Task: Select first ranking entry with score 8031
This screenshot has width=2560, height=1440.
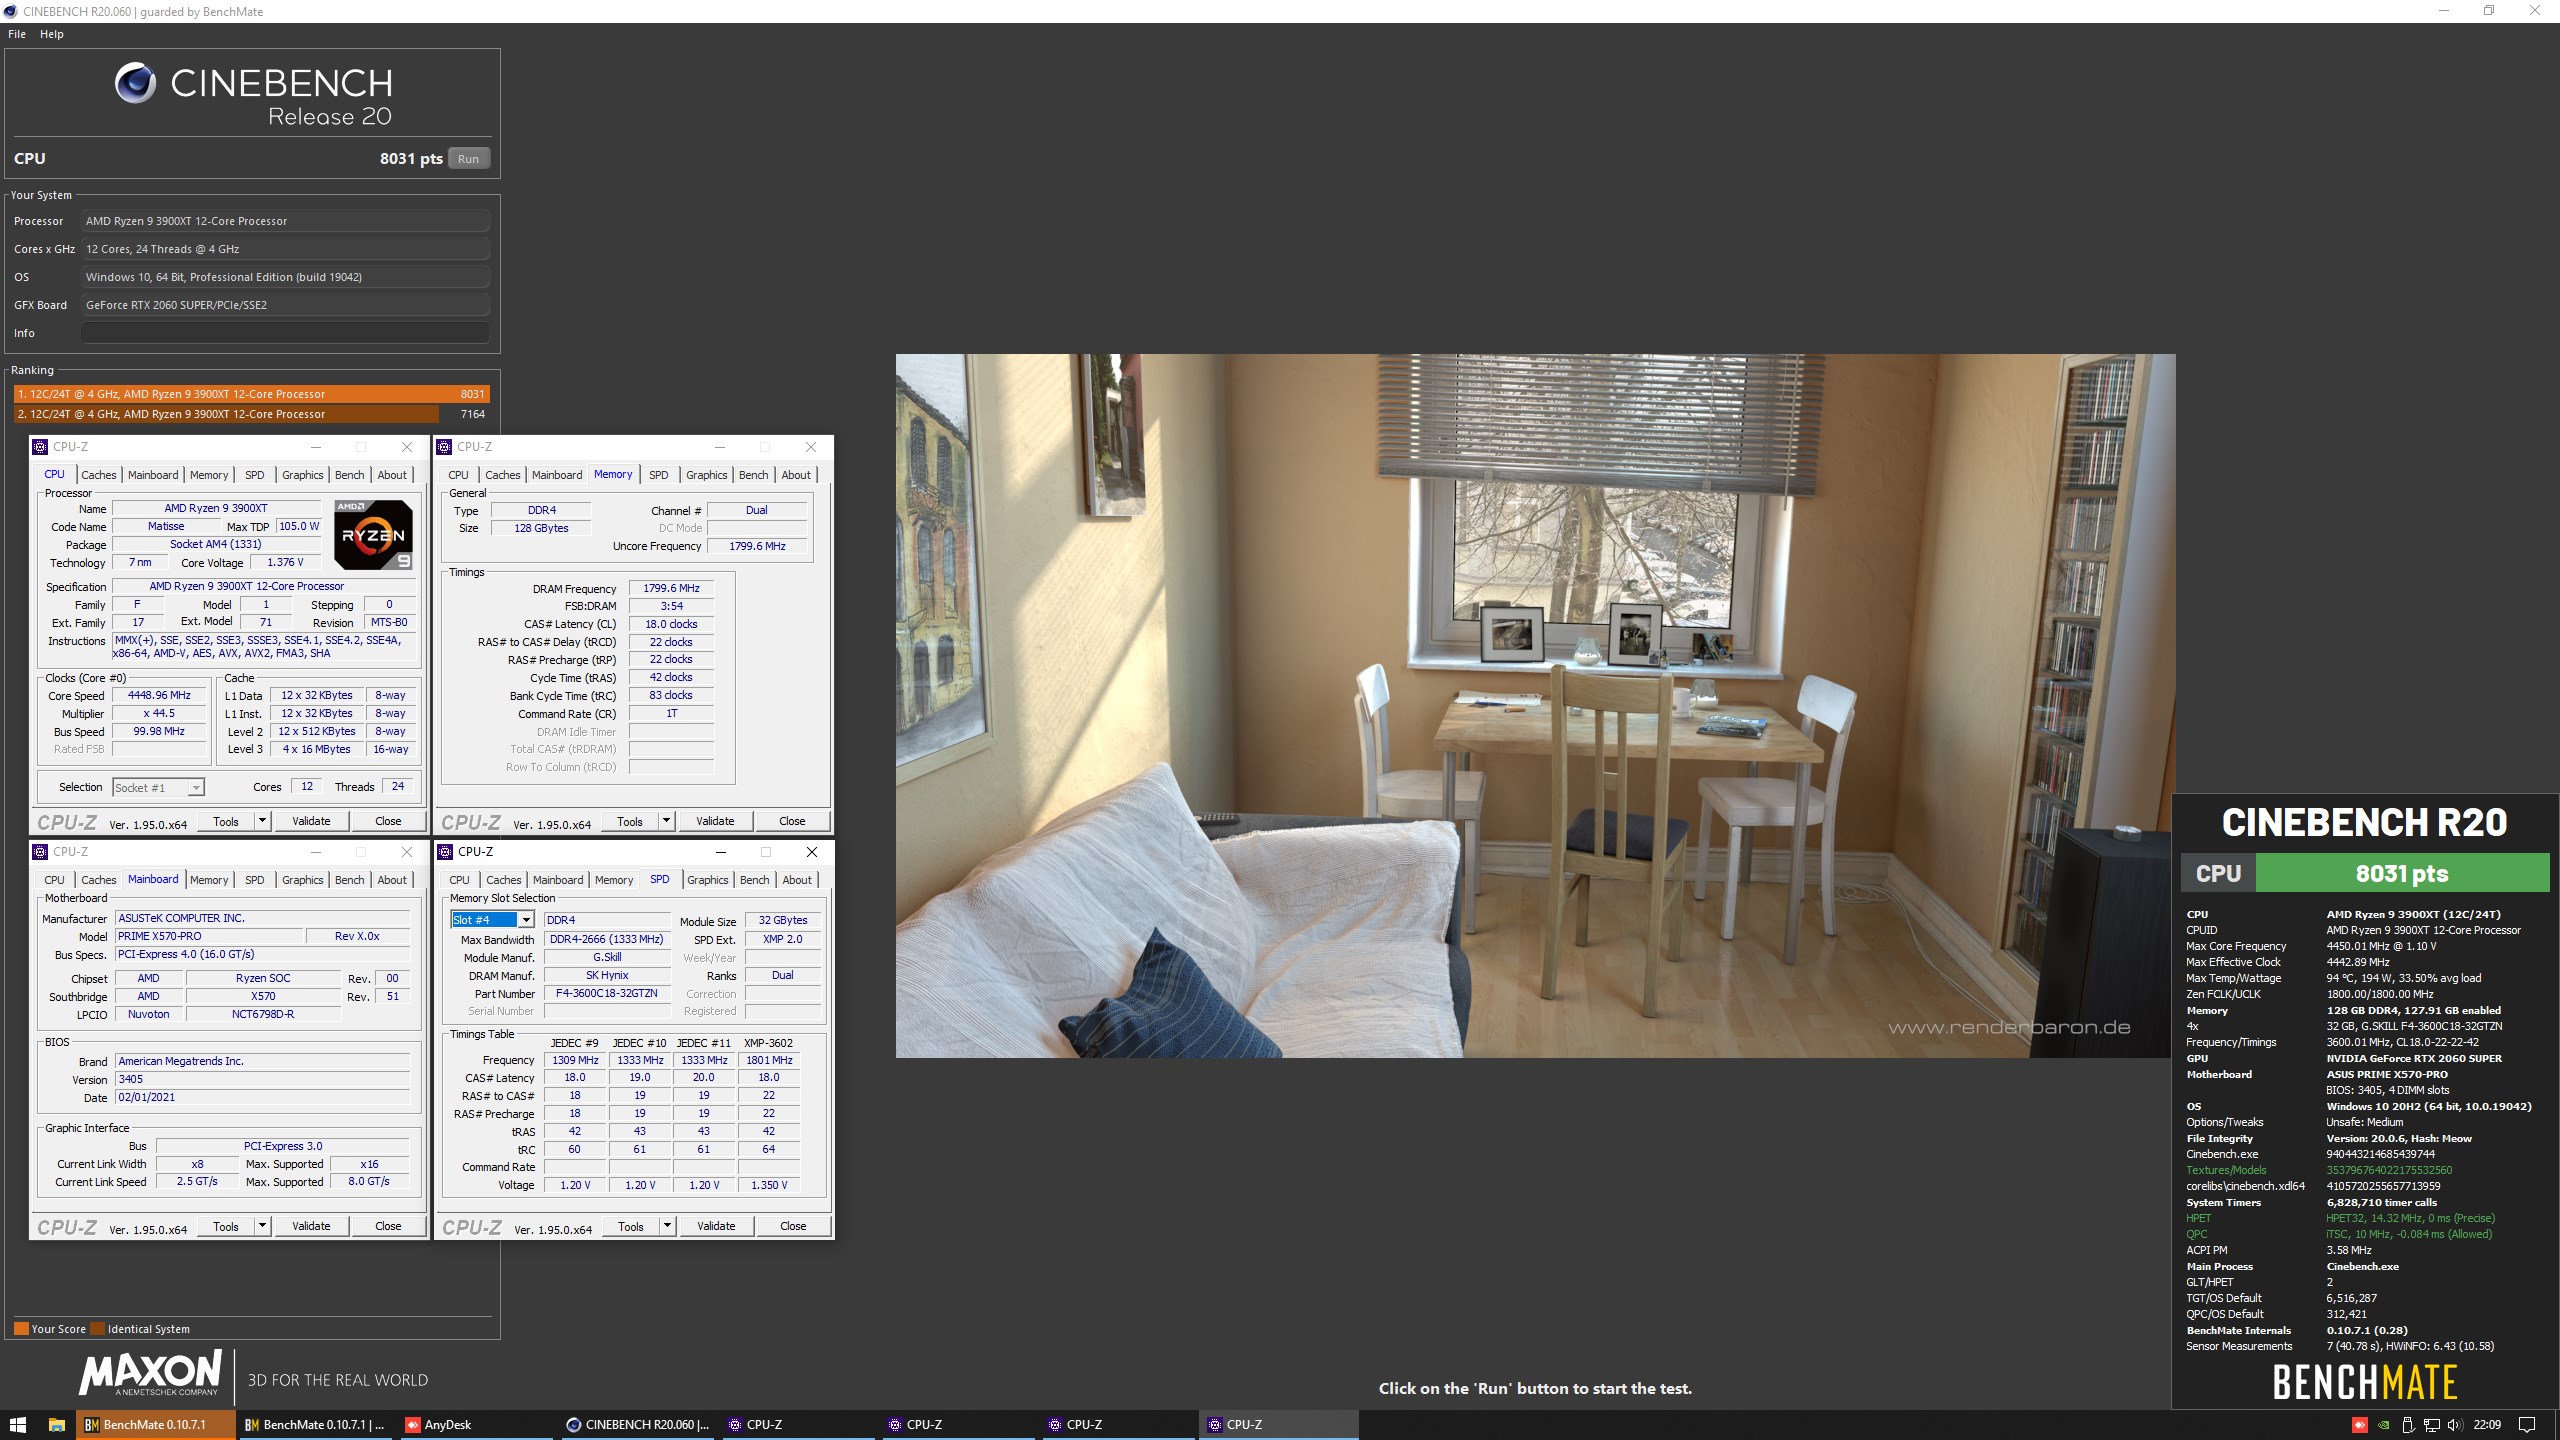Action: coord(251,394)
